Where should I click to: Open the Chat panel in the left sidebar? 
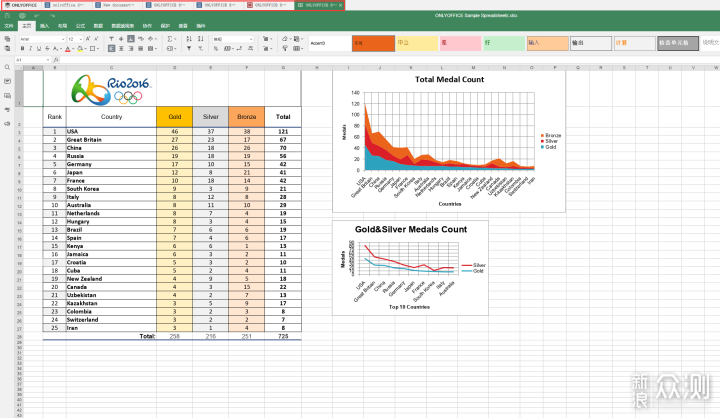pyautogui.click(x=7, y=96)
